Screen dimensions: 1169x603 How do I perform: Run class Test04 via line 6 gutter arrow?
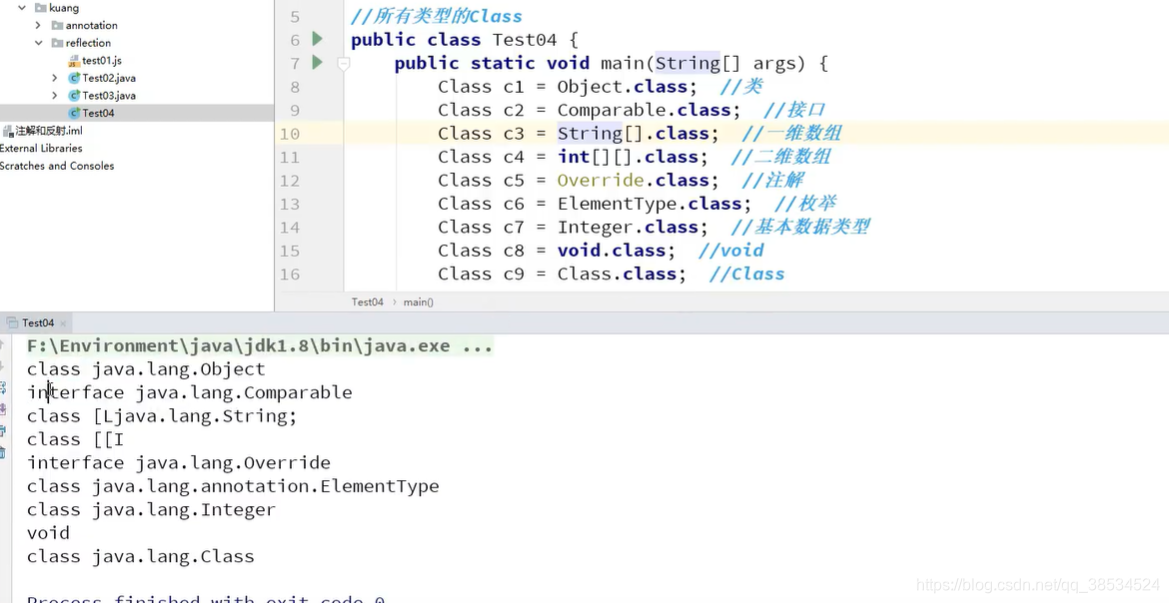pyautogui.click(x=317, y=39)
